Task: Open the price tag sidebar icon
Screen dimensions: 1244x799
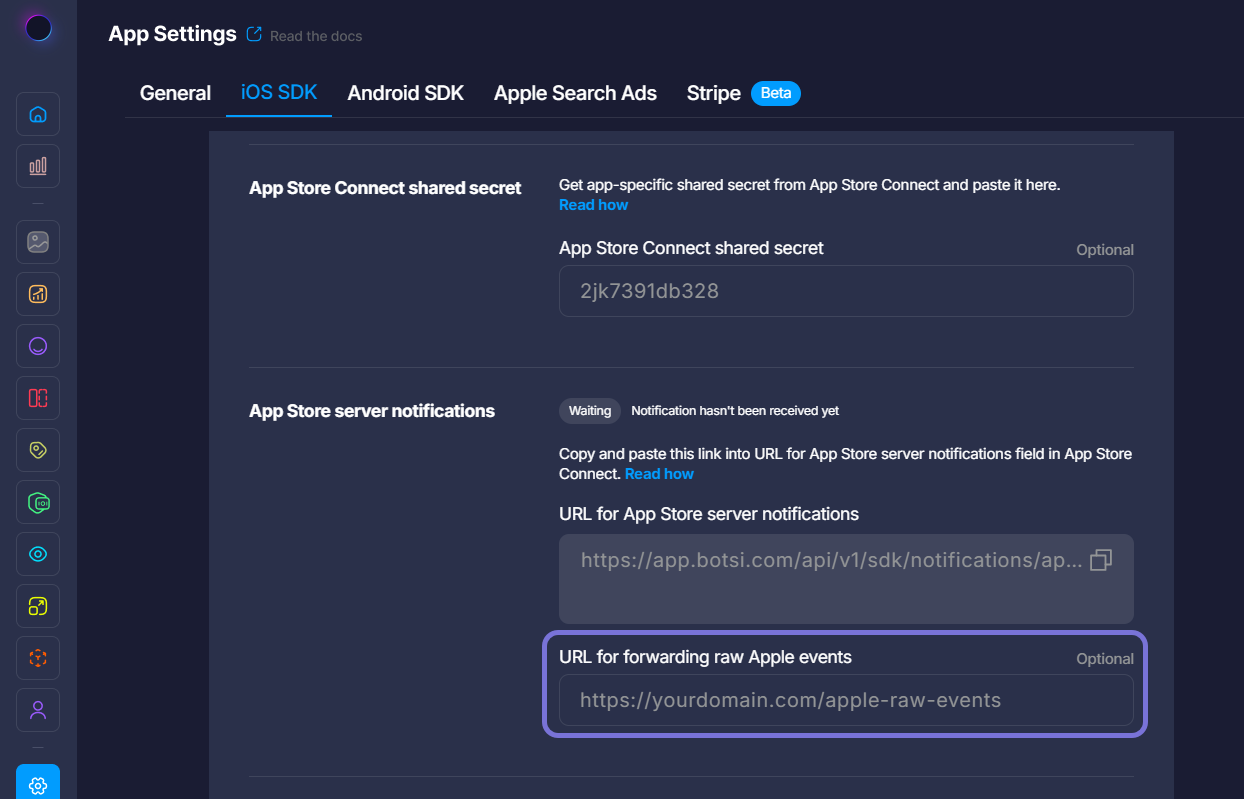Action: pyautogui.click(x=38, y=450)
